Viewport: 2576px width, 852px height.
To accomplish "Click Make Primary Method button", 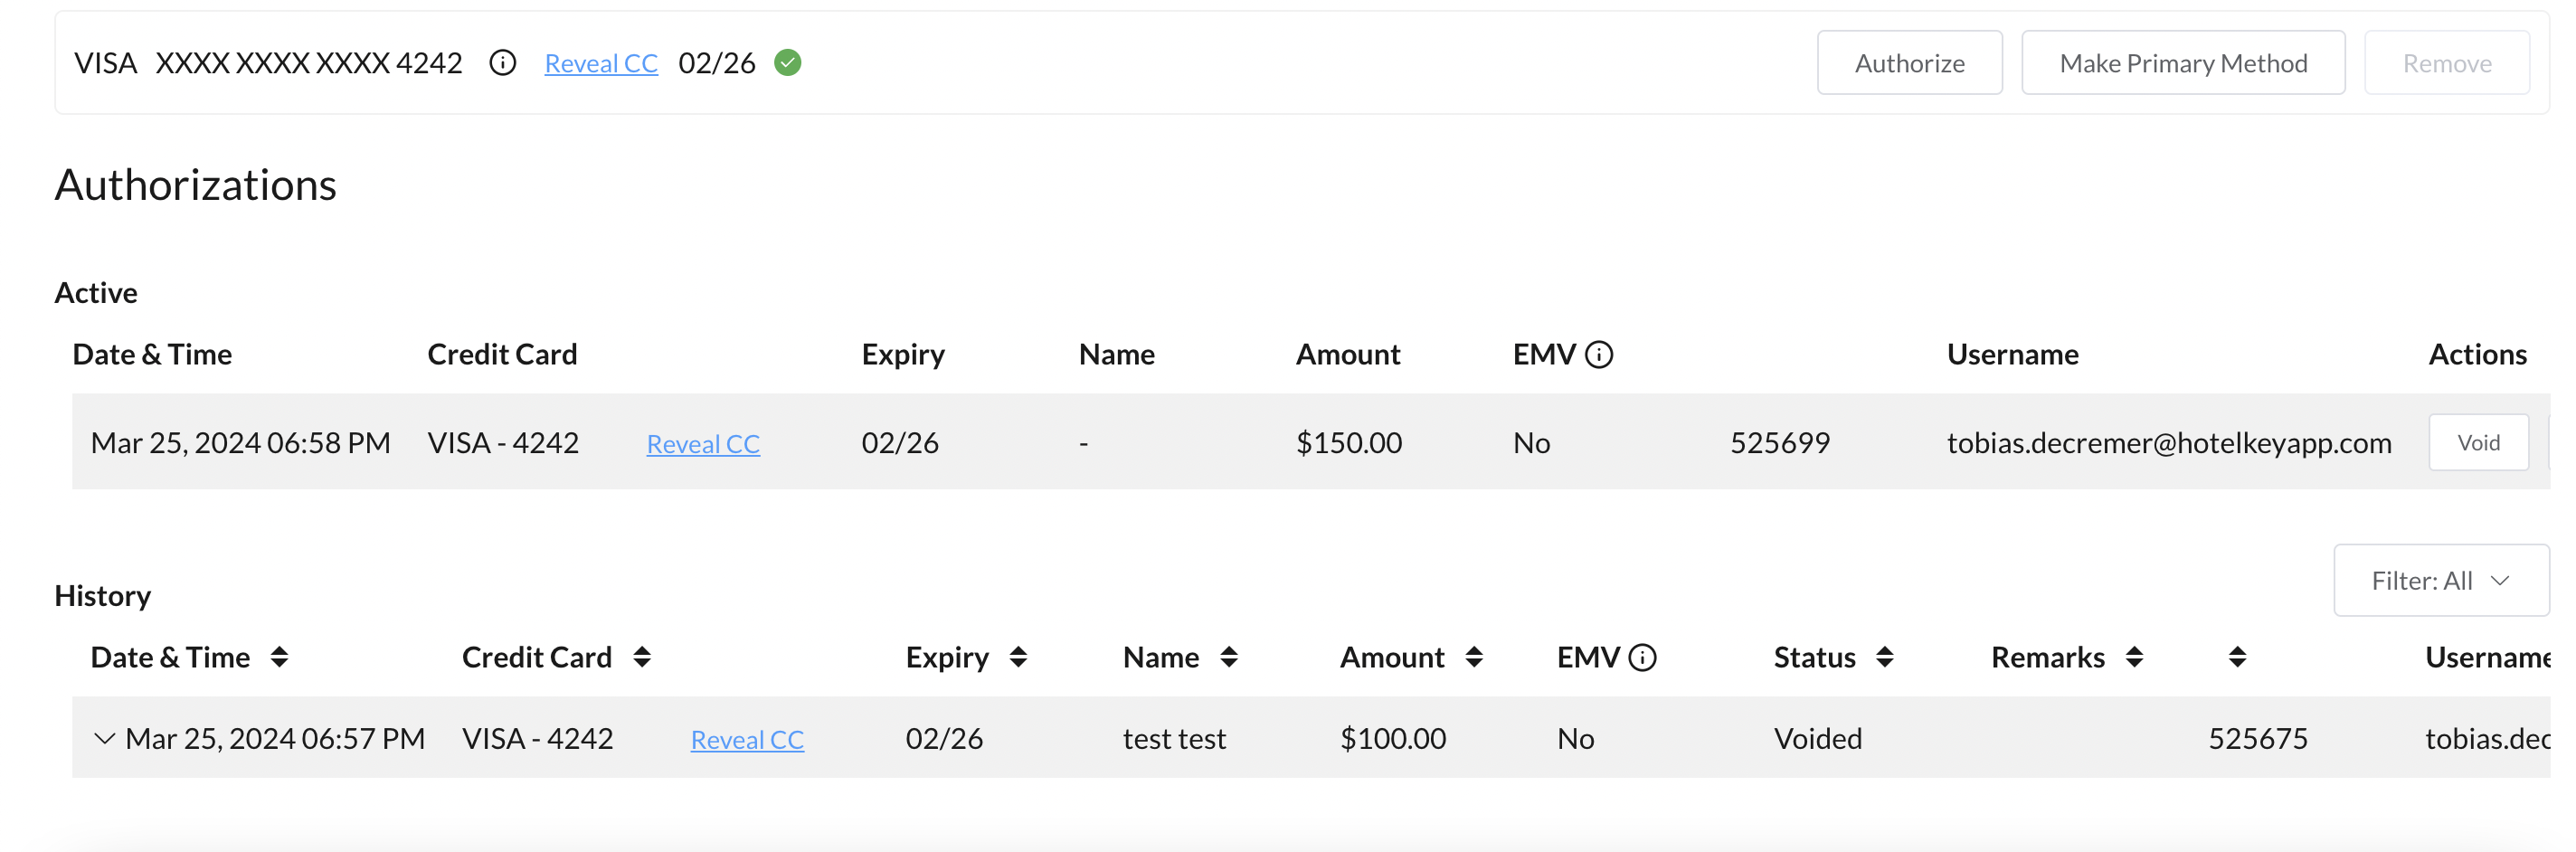I will coord(2182,63).
